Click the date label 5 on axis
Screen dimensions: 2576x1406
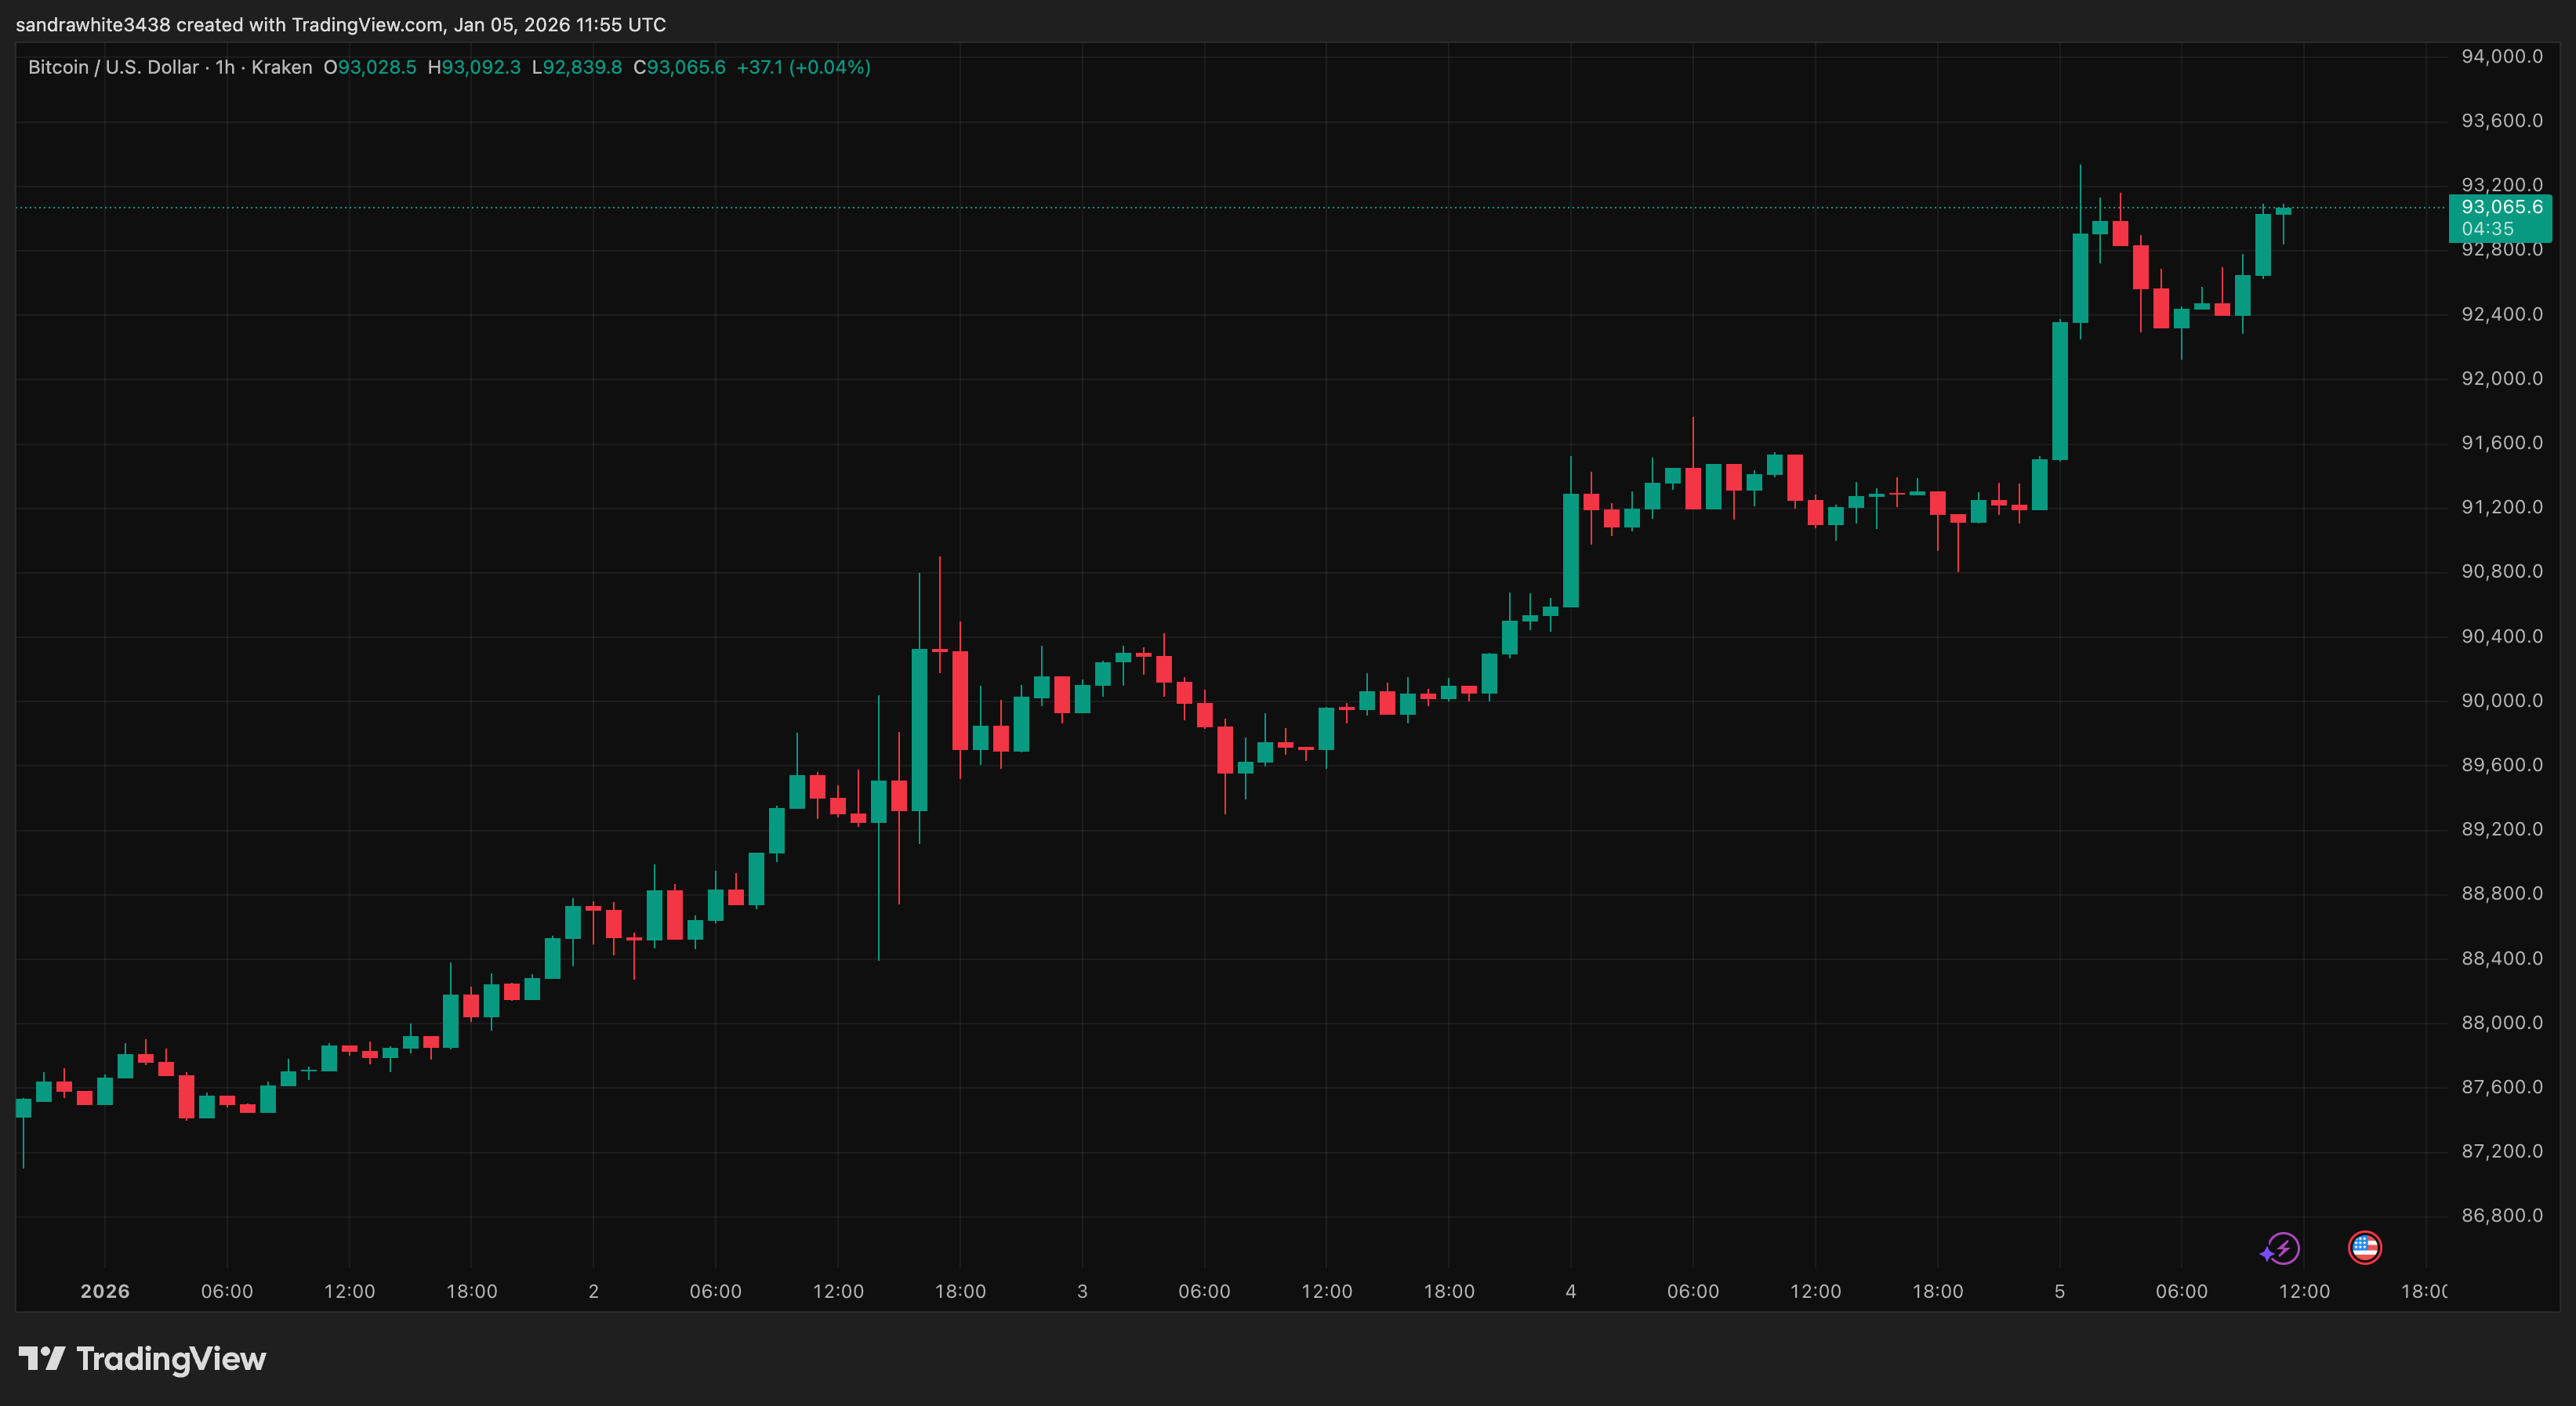pos(2059,1291)
